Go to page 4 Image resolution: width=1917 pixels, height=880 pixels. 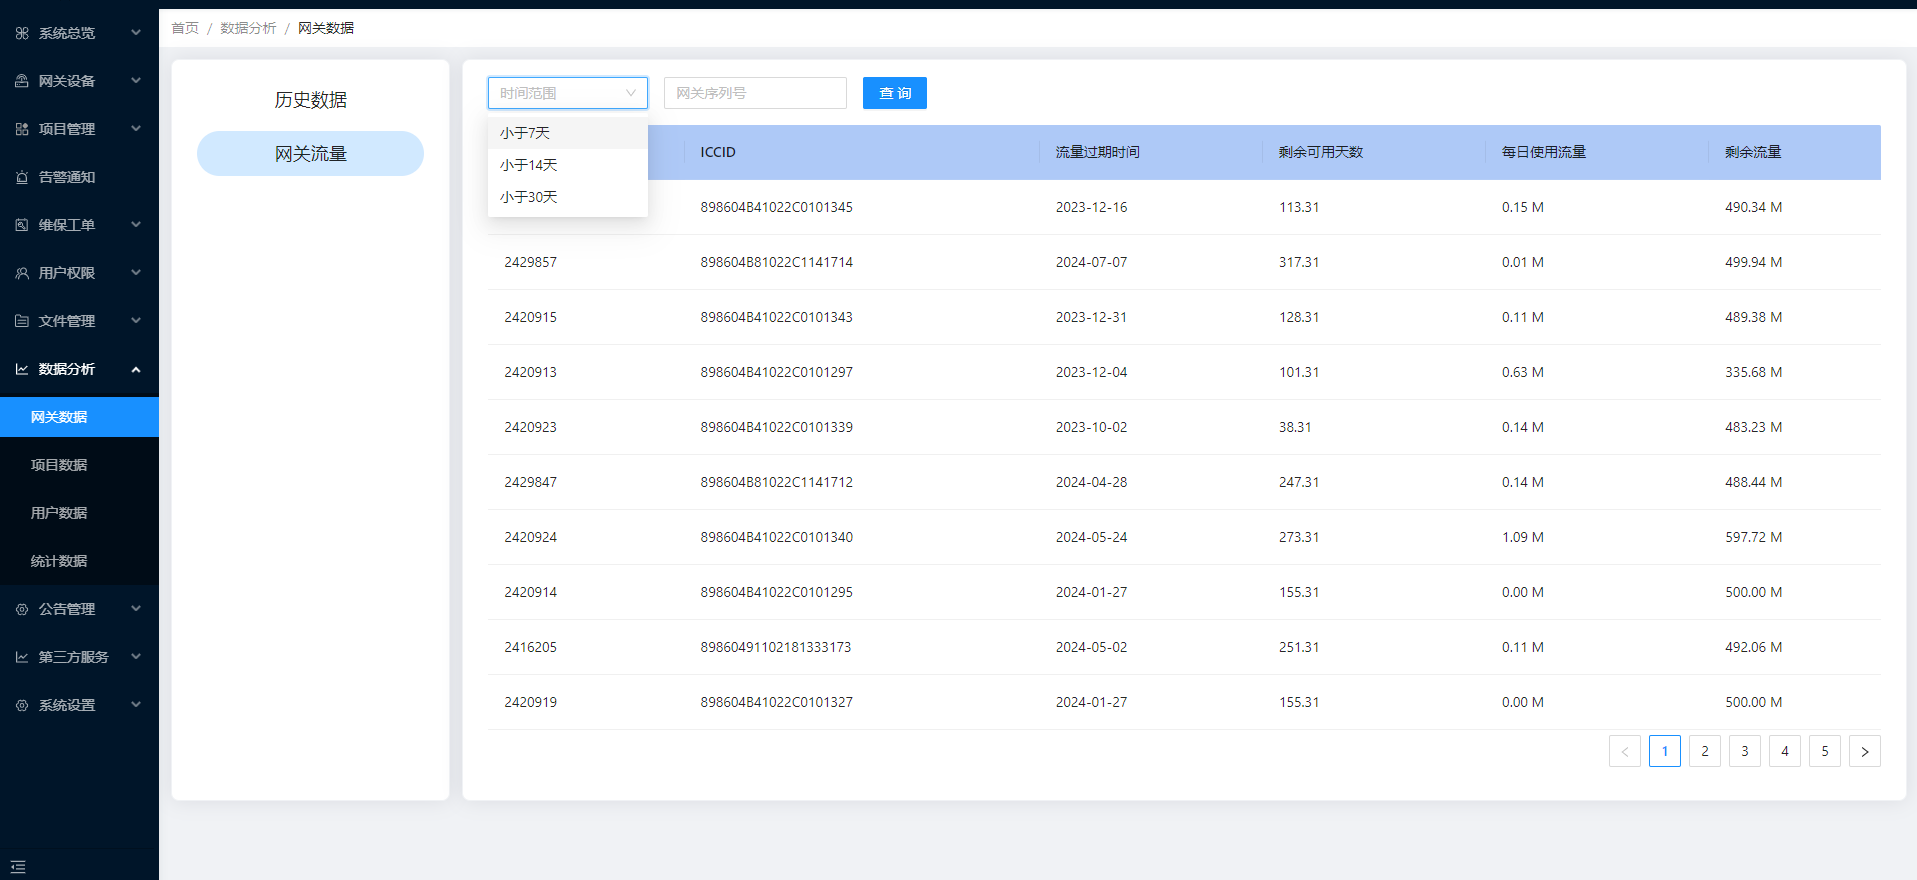tap(1785, 751)
